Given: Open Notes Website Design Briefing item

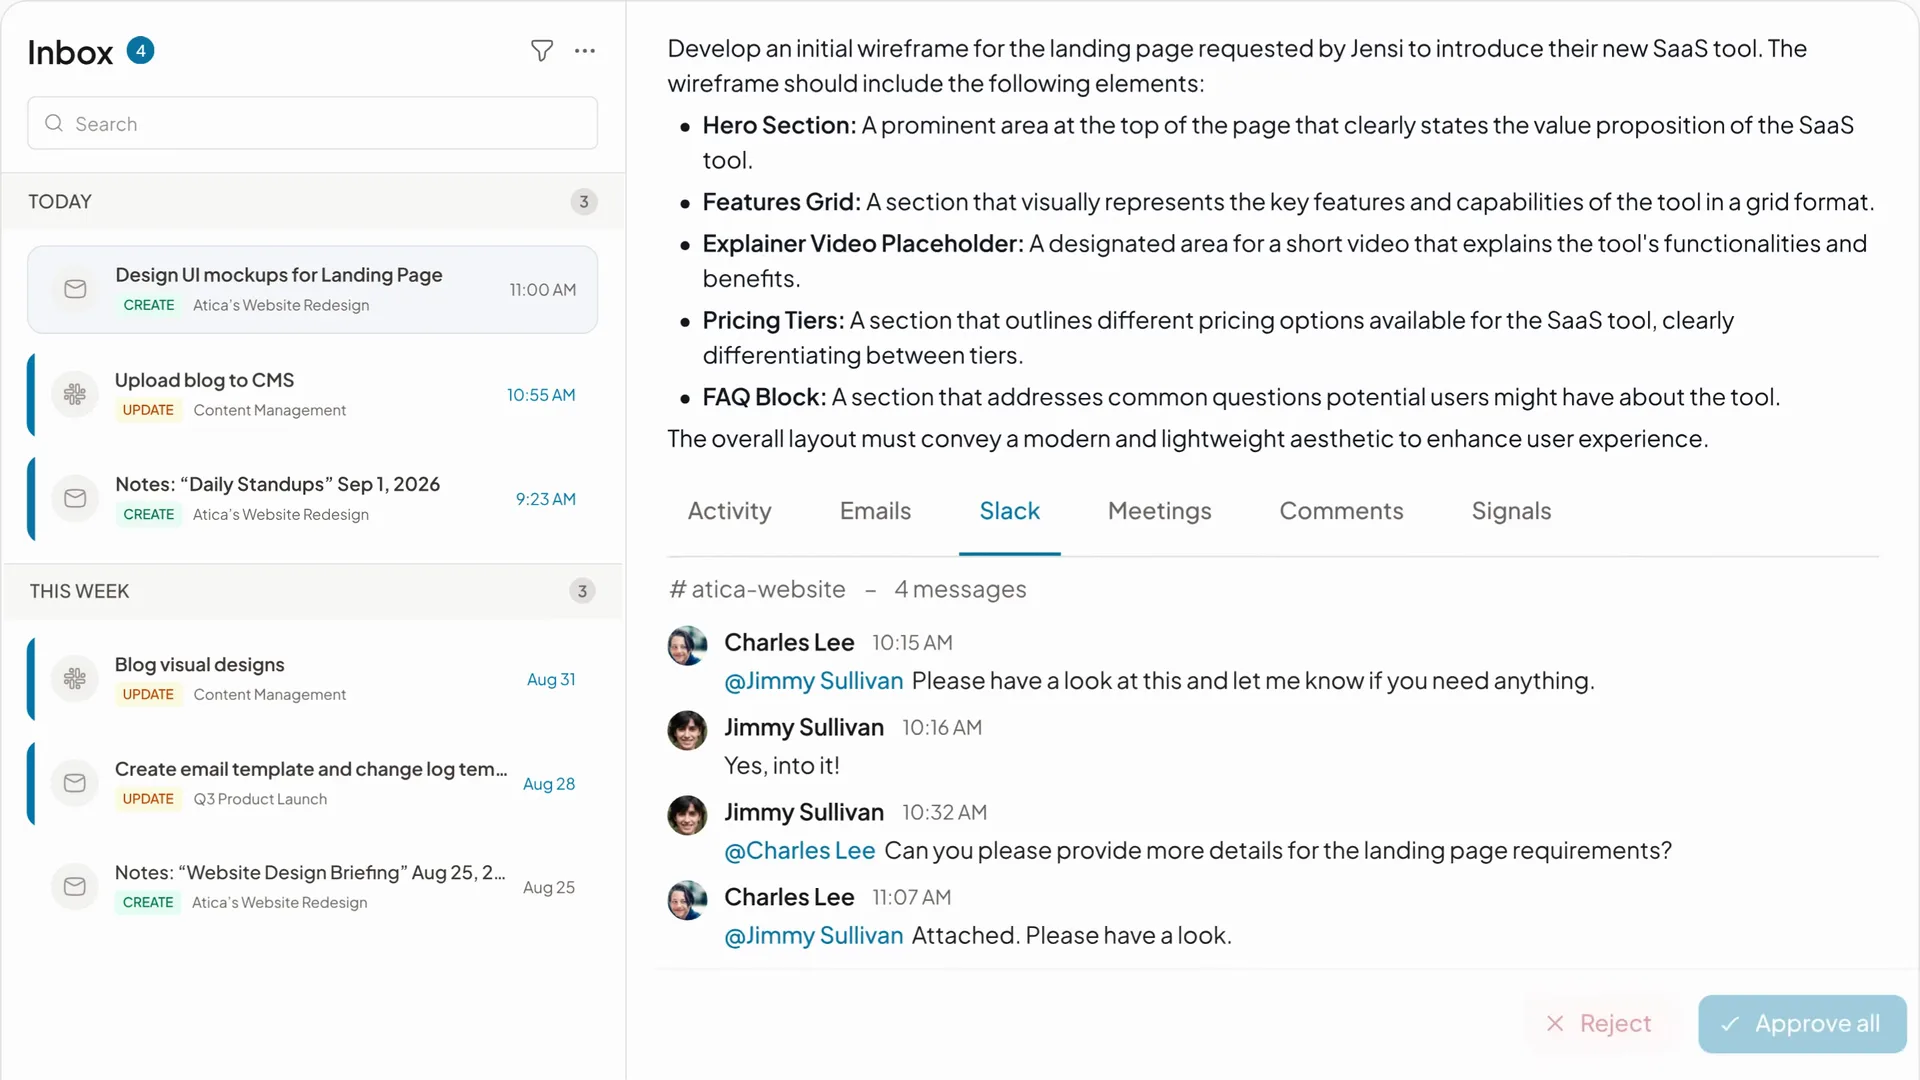Looking at the screenshot, I should (312, 886).
